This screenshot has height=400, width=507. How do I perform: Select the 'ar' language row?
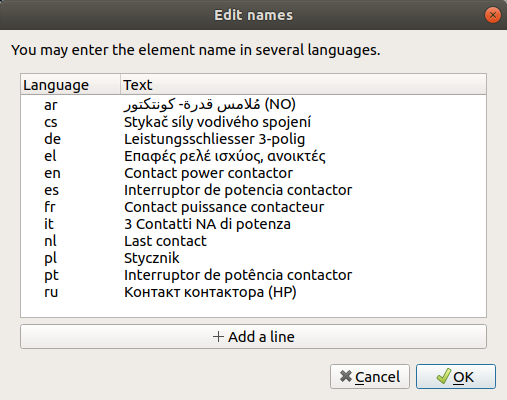(x=253, y=105)
